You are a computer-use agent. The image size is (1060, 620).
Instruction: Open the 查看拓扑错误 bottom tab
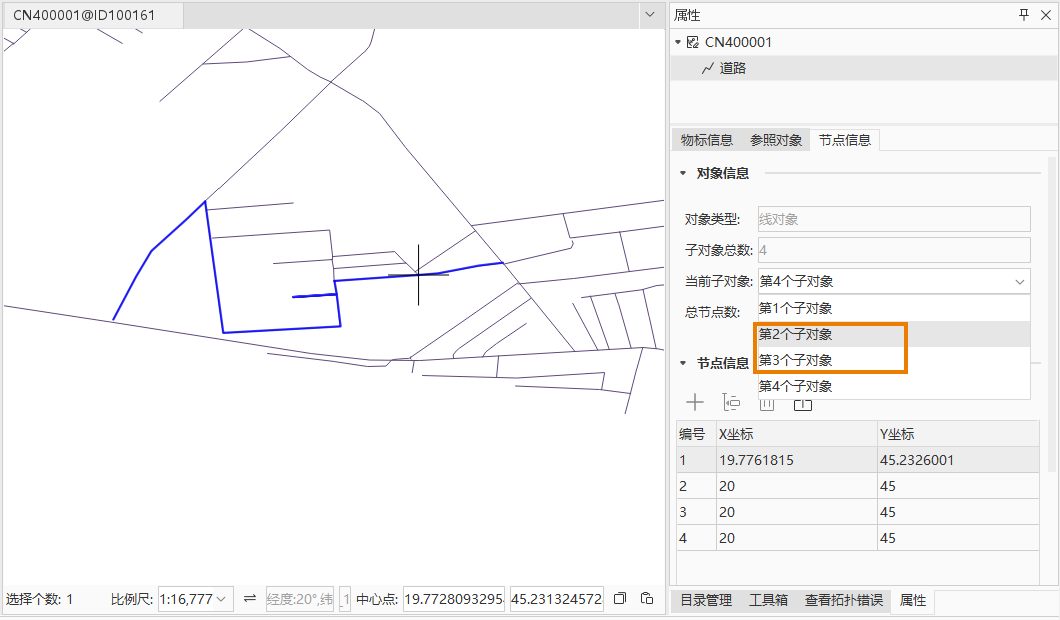tap(843, 600)
